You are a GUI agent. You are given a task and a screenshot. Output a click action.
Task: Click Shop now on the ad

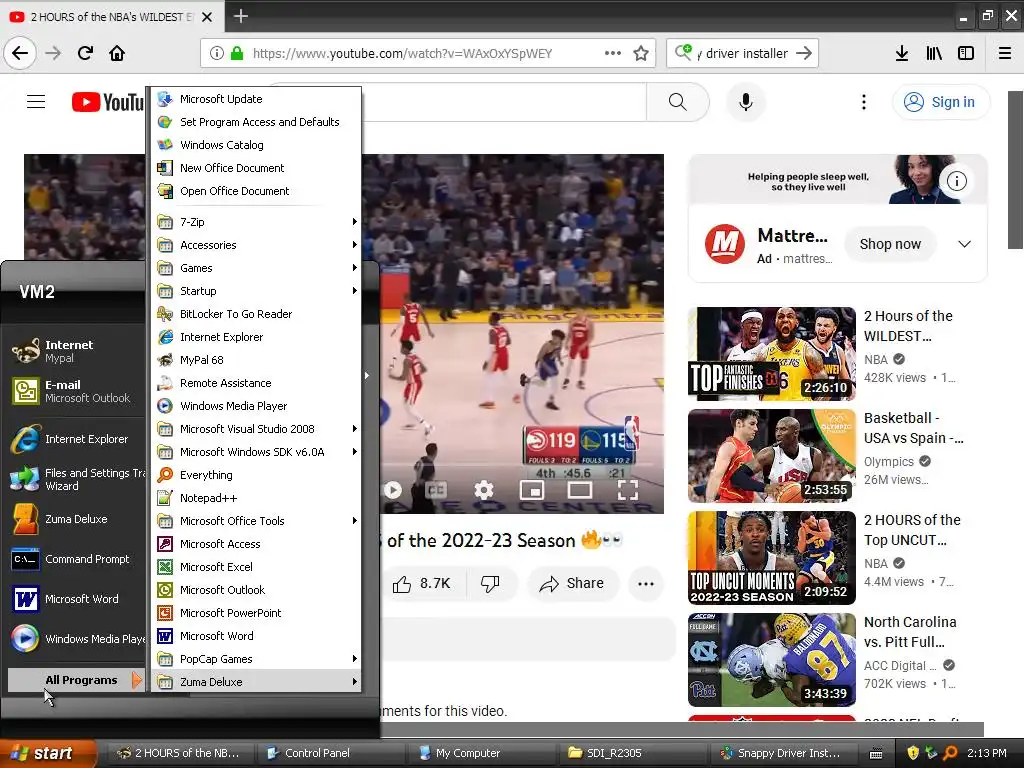pos(889,244)
